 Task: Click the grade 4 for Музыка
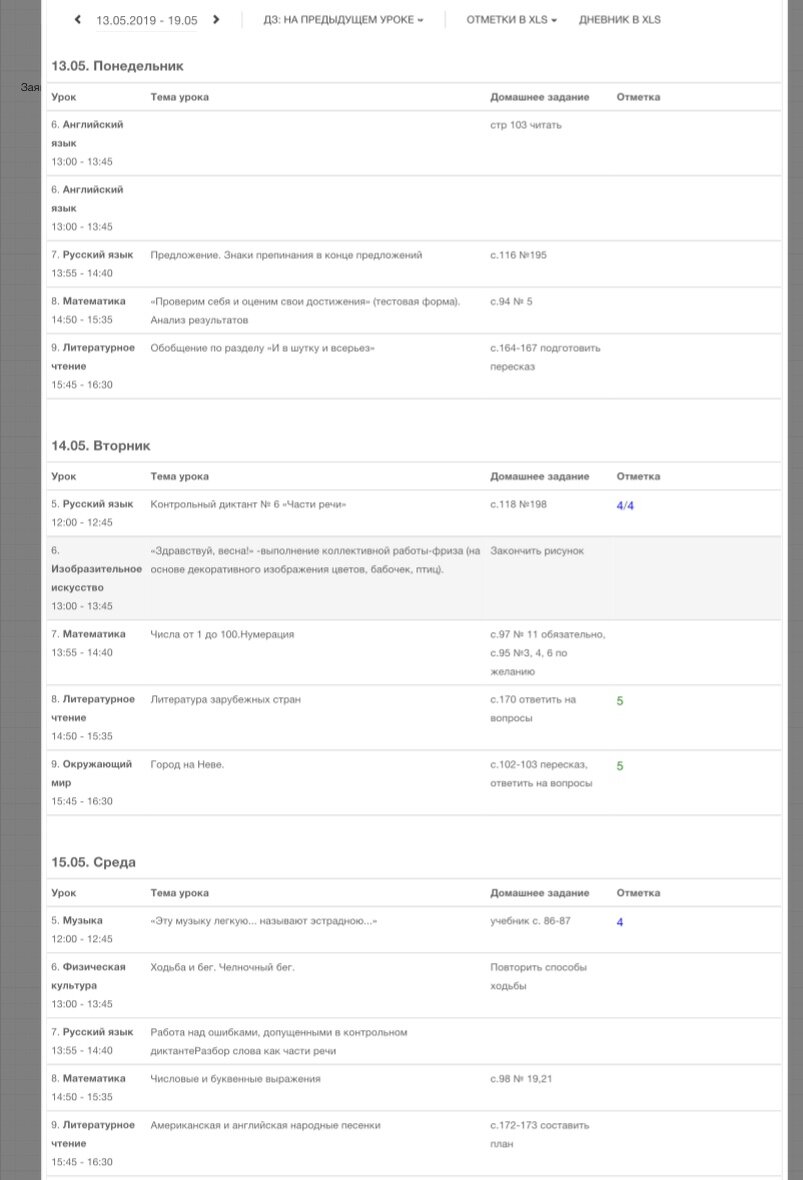pos(620,922)
